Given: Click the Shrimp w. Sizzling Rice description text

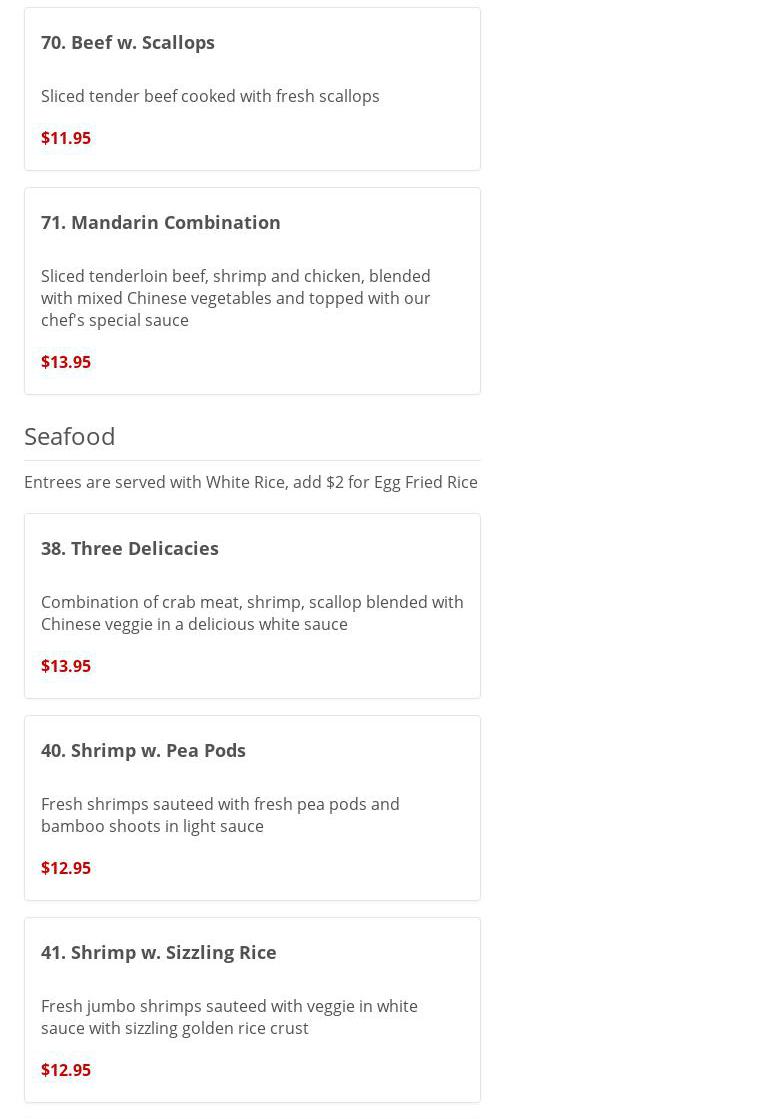Looking at the screenshot, I should click(229, 1017).
